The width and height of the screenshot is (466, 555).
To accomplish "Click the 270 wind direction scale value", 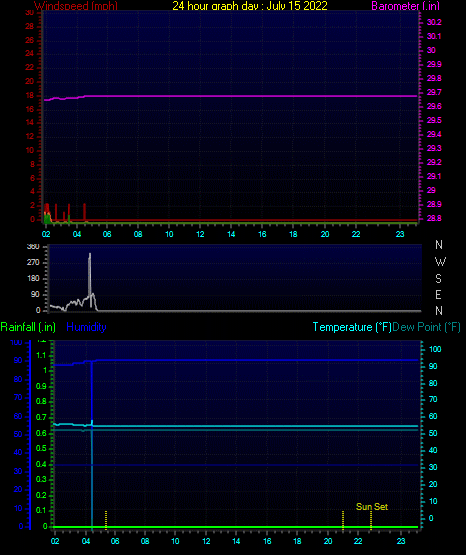I will click(33, 262).
